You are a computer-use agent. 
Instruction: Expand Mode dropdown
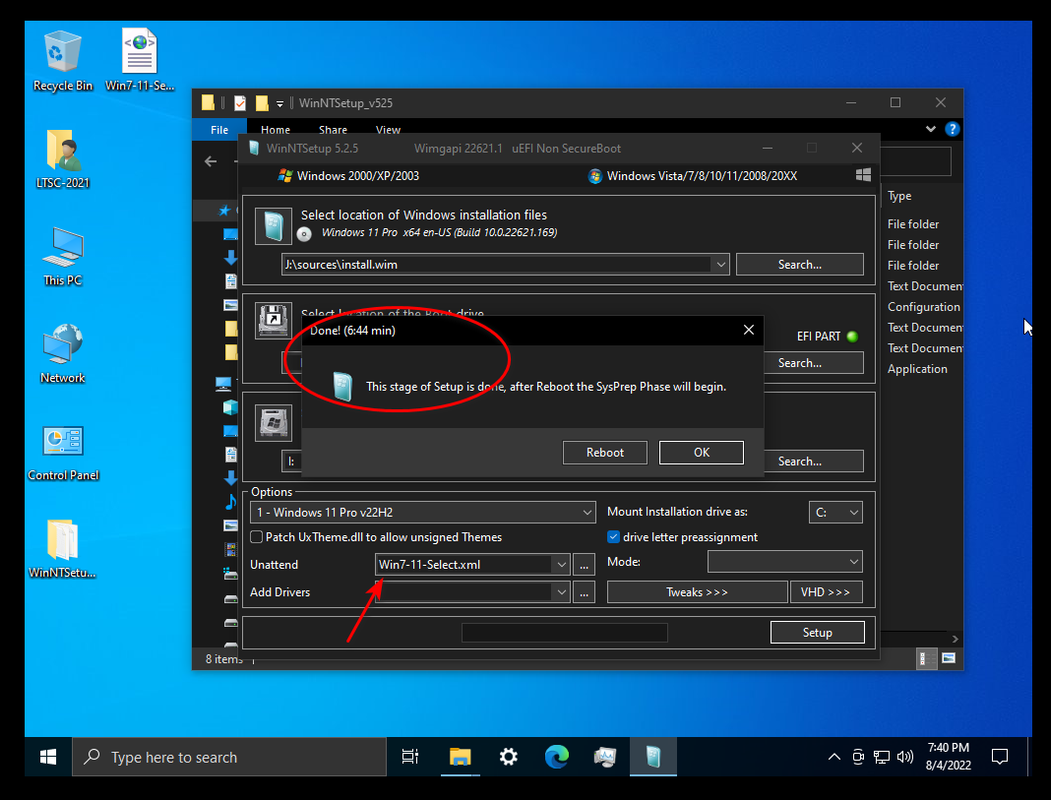(853, 561)
